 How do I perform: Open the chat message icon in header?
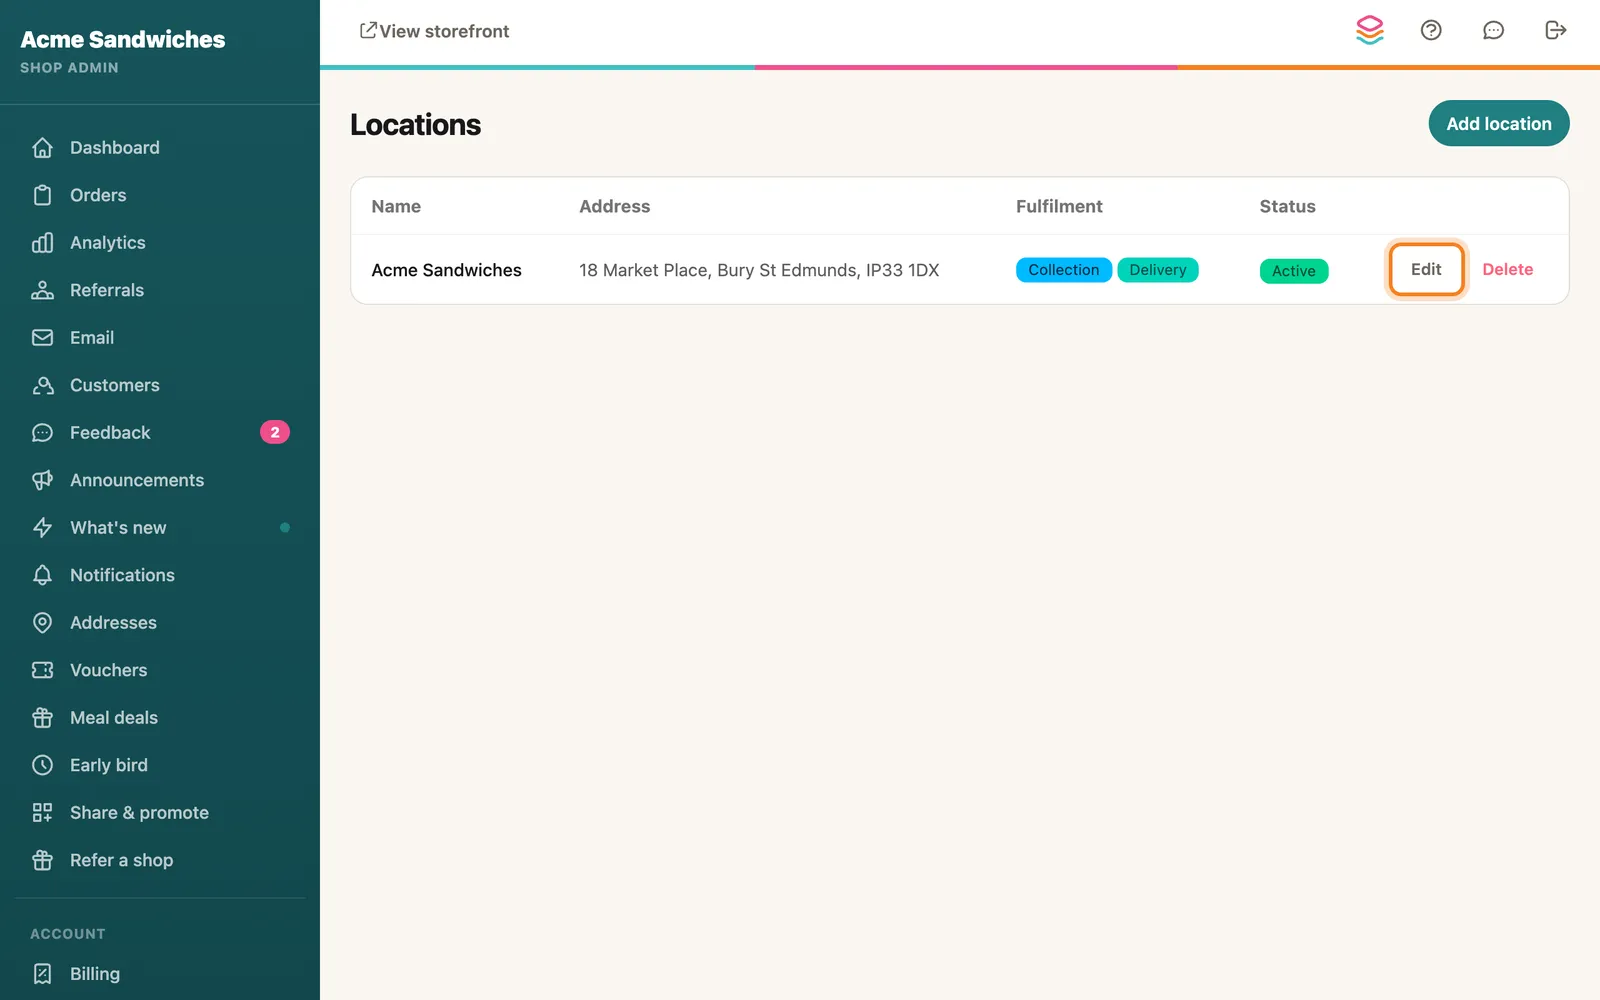pyautogui.click(x=1493, y=30)
